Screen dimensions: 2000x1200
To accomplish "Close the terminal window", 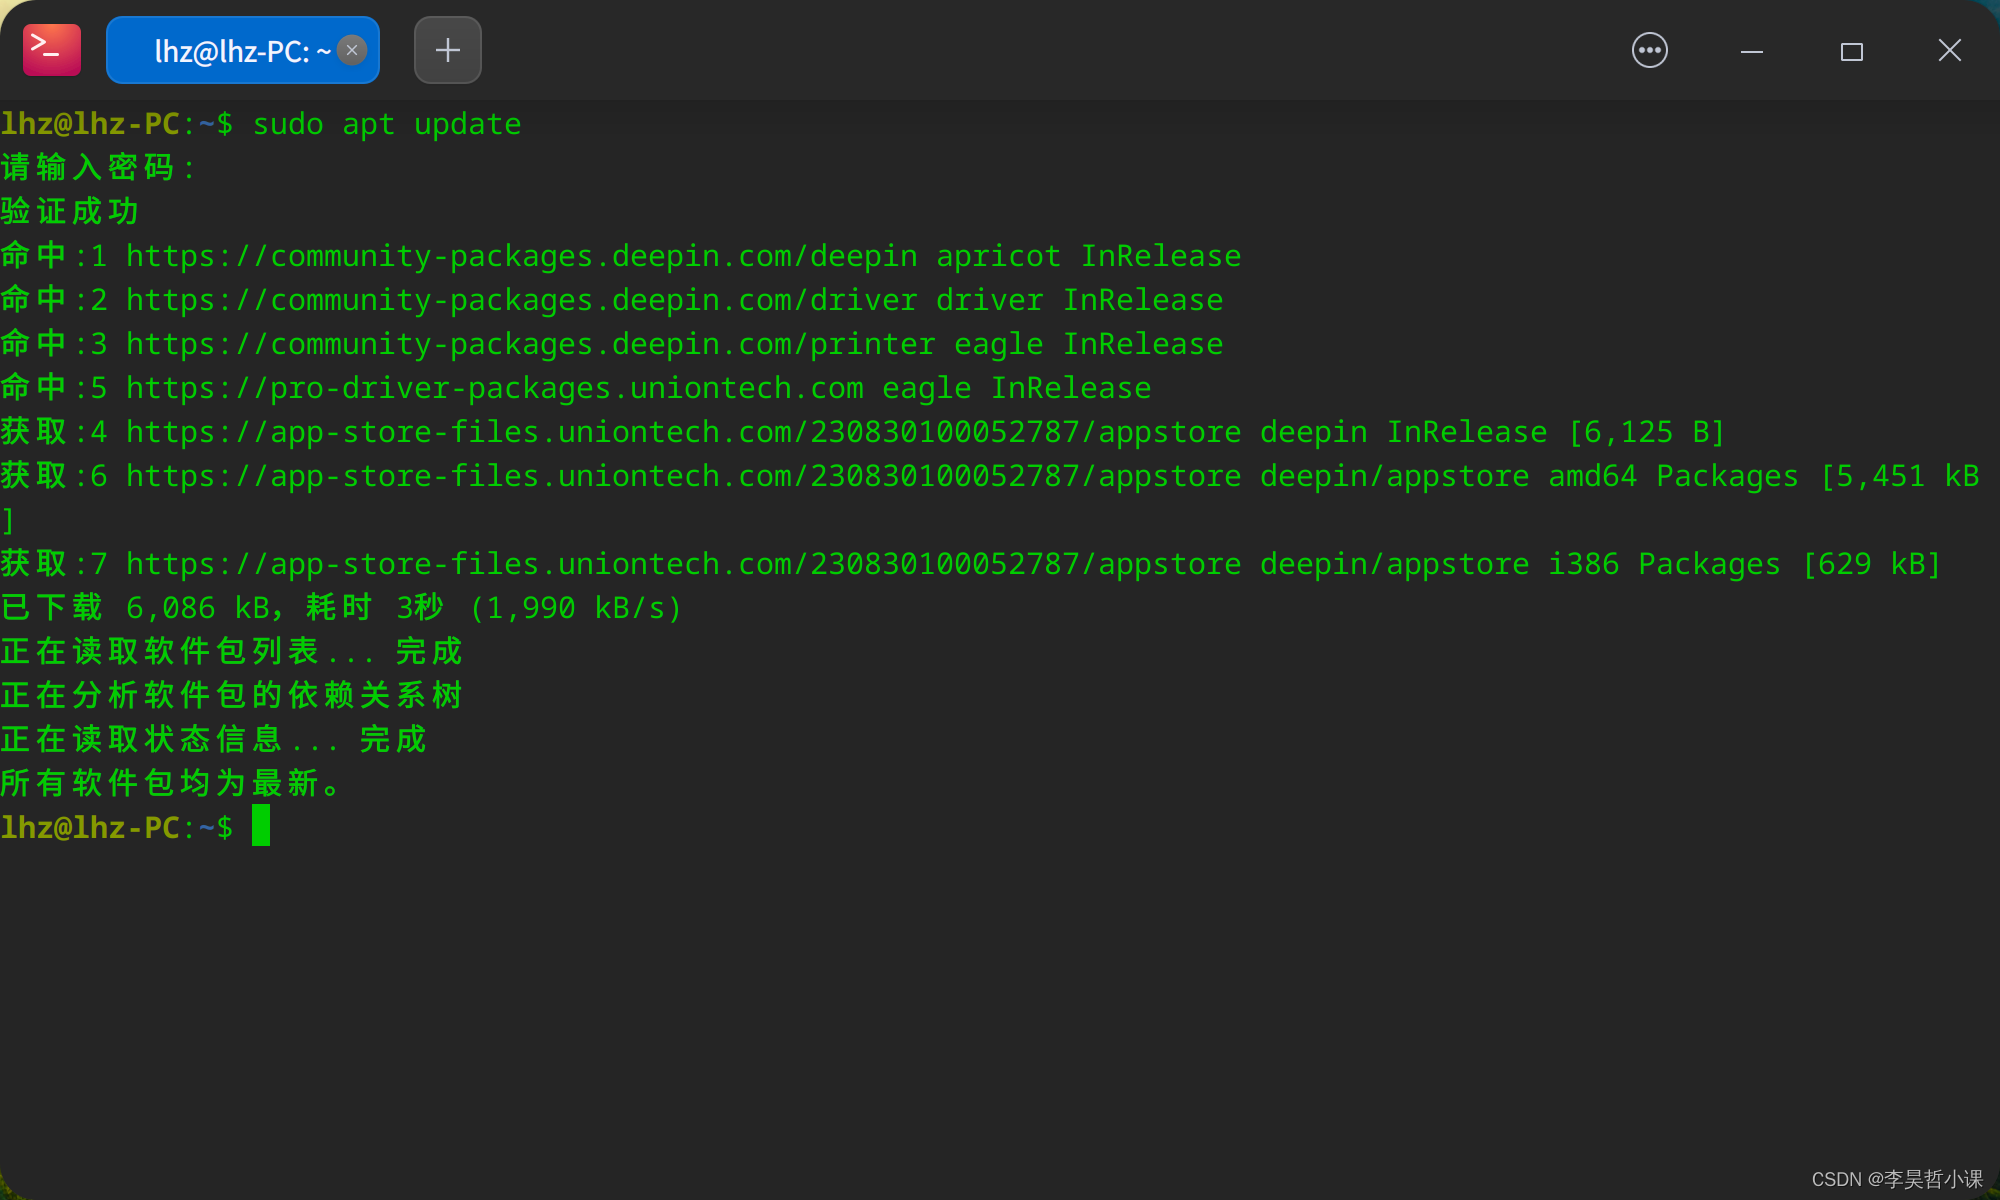I will click(1950, 50).
